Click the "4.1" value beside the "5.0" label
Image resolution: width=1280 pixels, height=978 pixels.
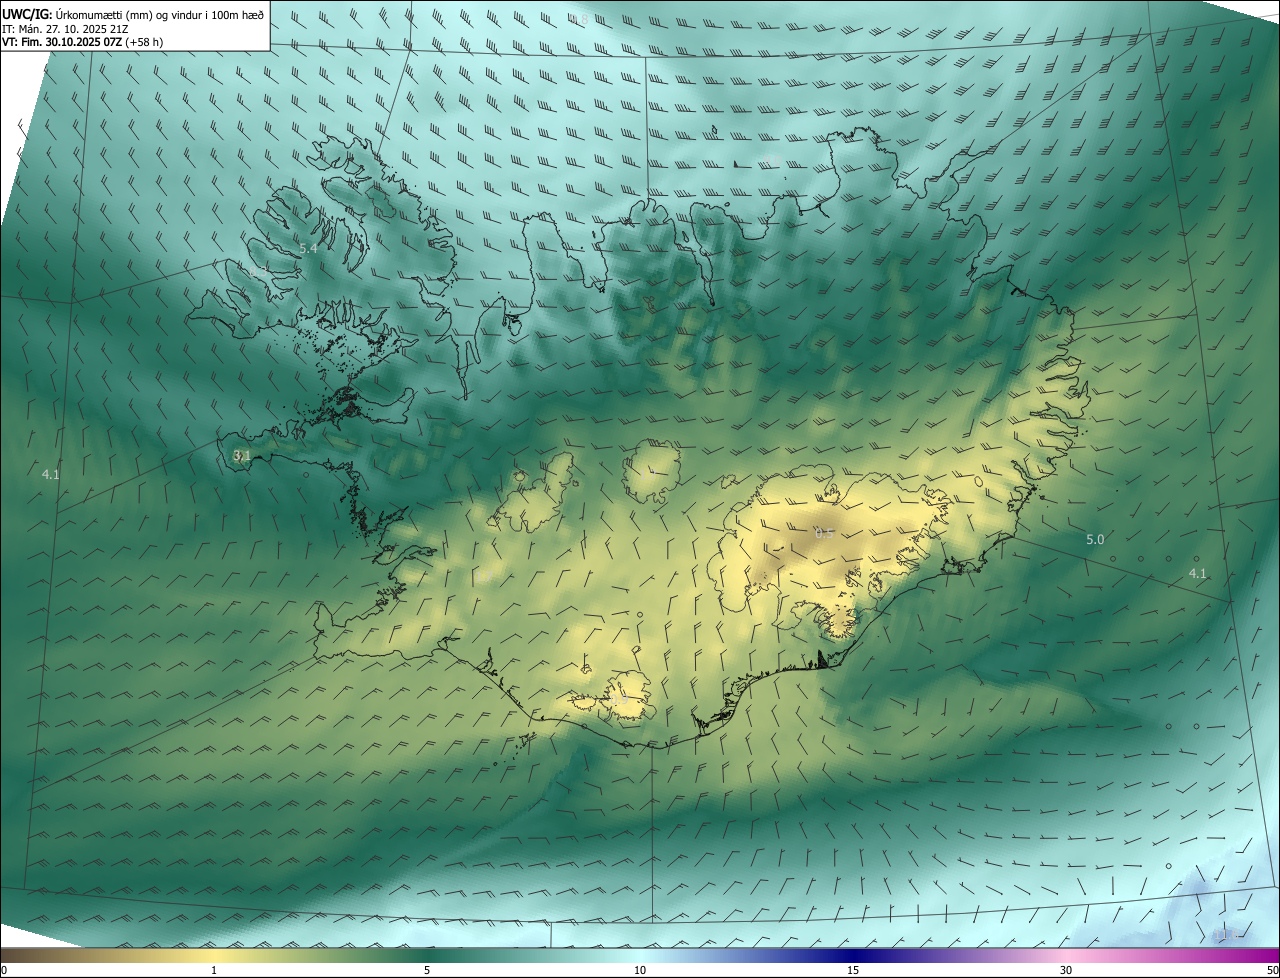1197,574
